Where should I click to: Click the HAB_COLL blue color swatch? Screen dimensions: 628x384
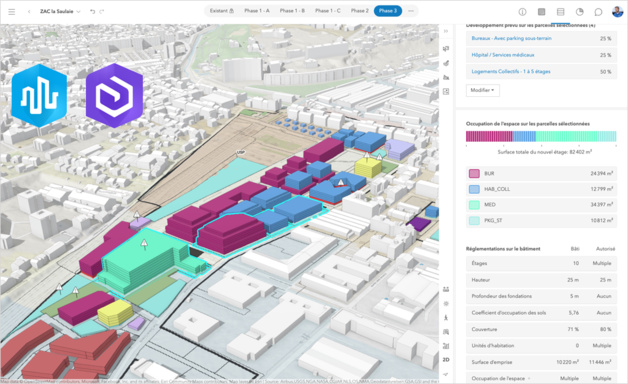coord(474,189)
